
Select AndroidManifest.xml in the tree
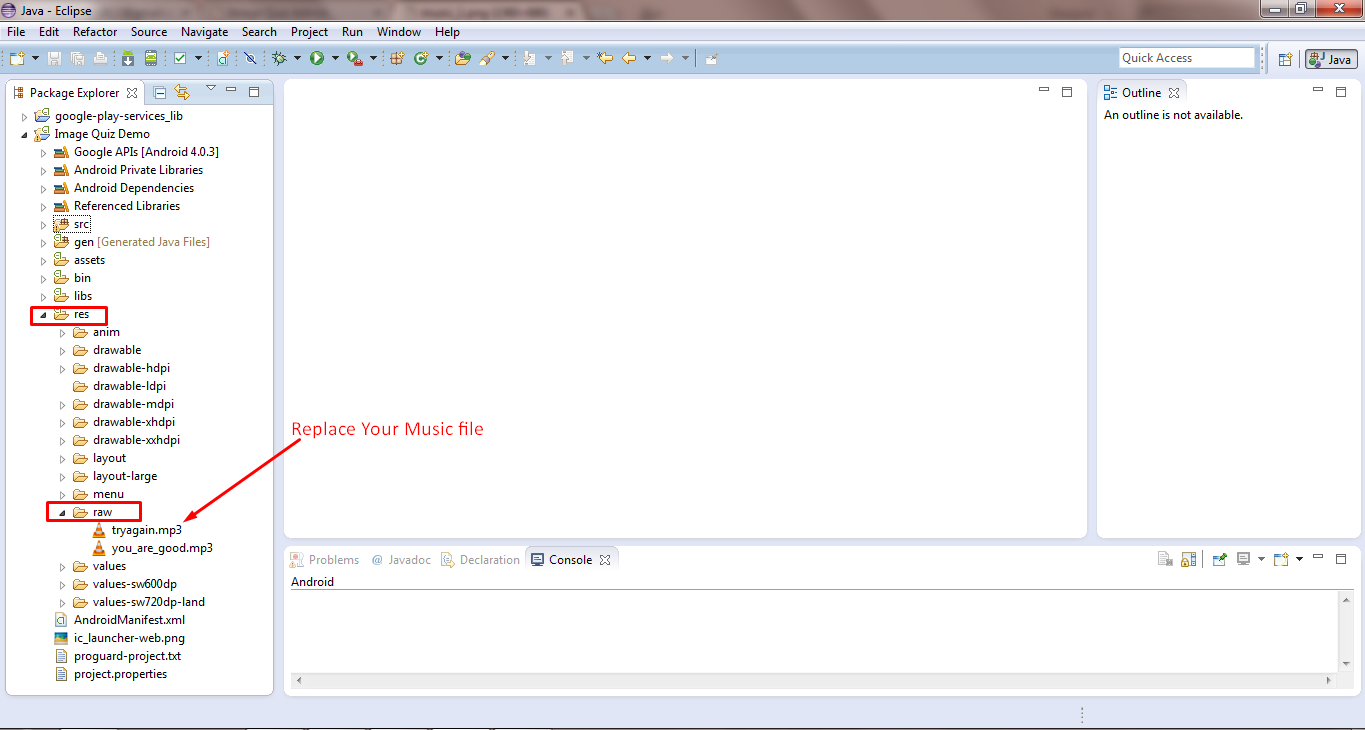click(x=129, y=620)
